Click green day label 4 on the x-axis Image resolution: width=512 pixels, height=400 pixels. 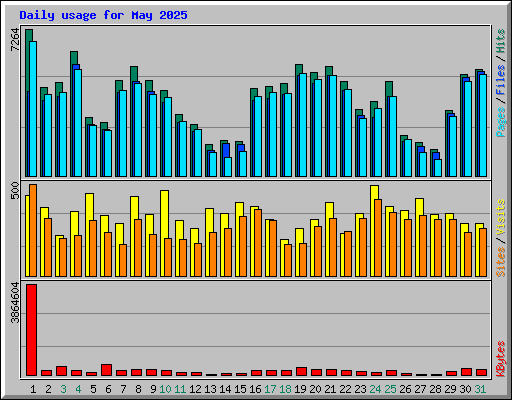(78, 389)
